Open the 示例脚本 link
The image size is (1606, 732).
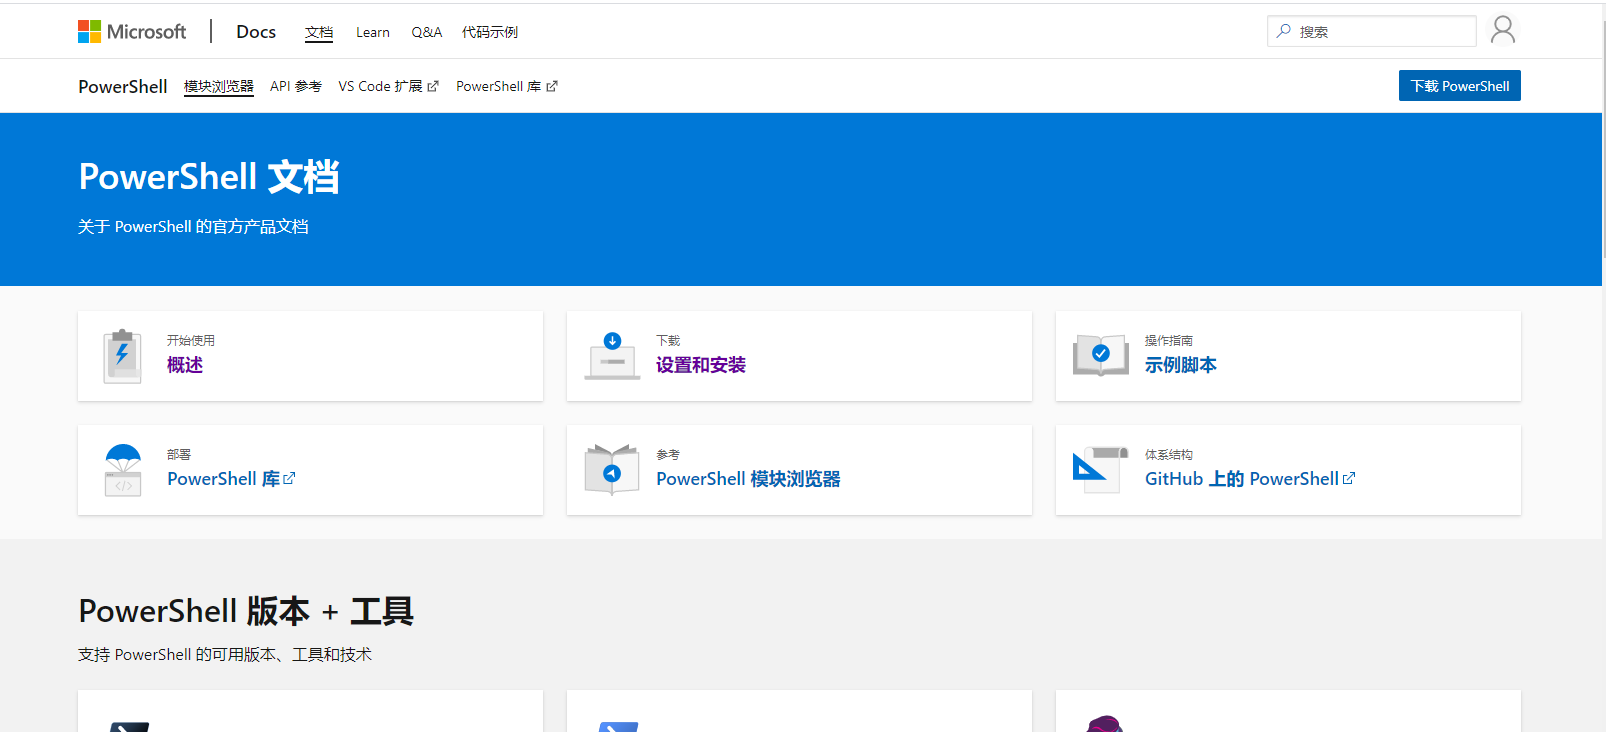[1181, 365]
